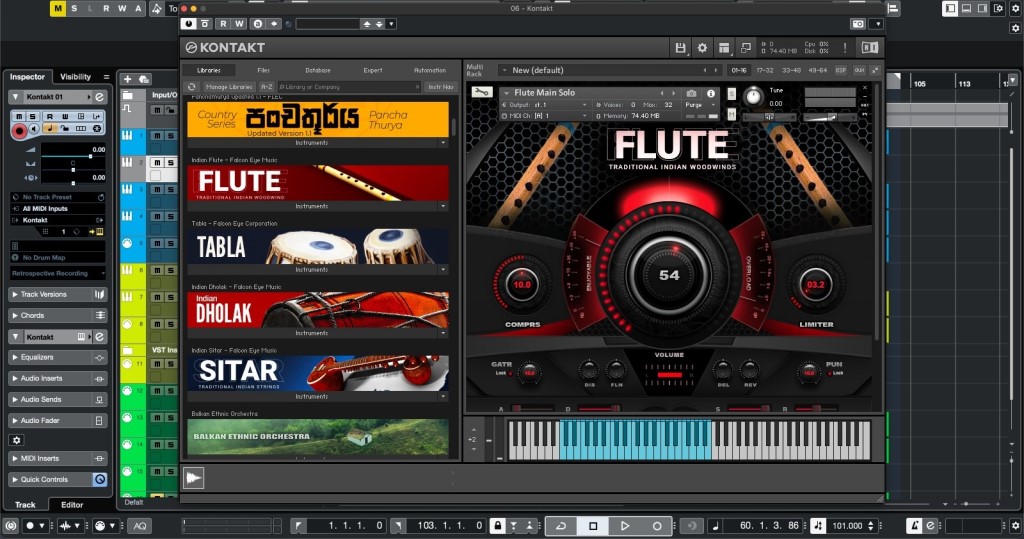Toggle monitor speaker button in inspector
Screen dimensions: 1024x539
click(x=35, y=129)
